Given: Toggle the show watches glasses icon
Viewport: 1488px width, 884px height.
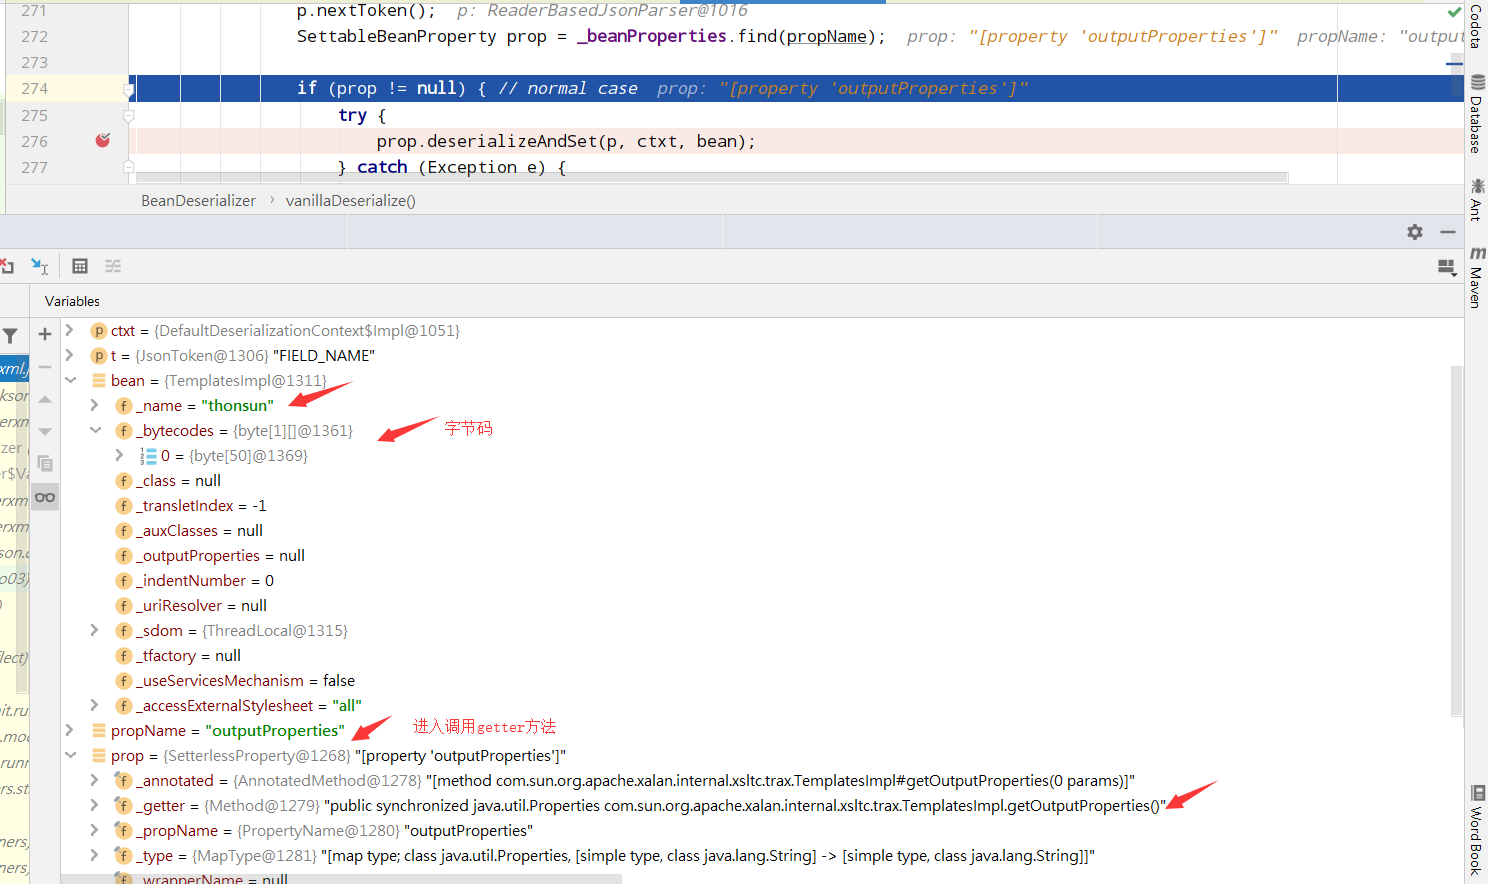Looking at the screenshot, I should (45, 497).
